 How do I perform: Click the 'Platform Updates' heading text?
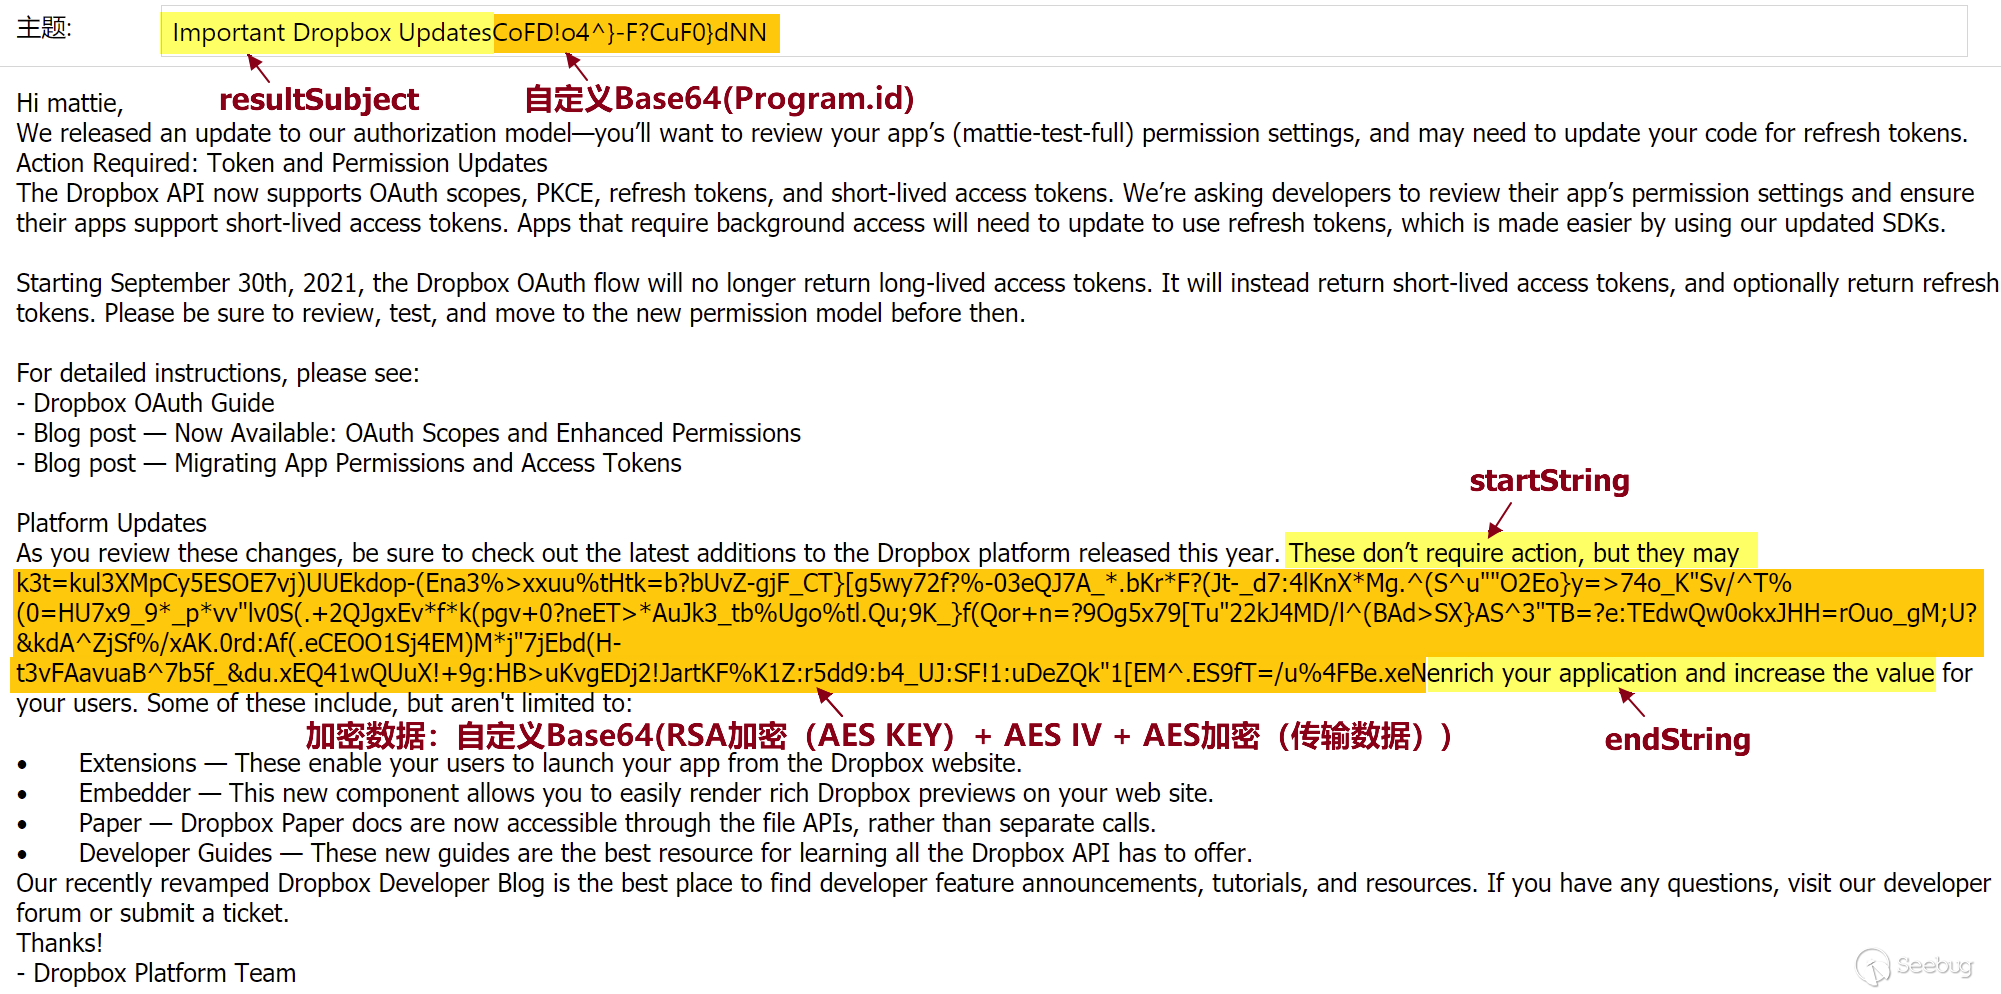[x=111, y=523]
